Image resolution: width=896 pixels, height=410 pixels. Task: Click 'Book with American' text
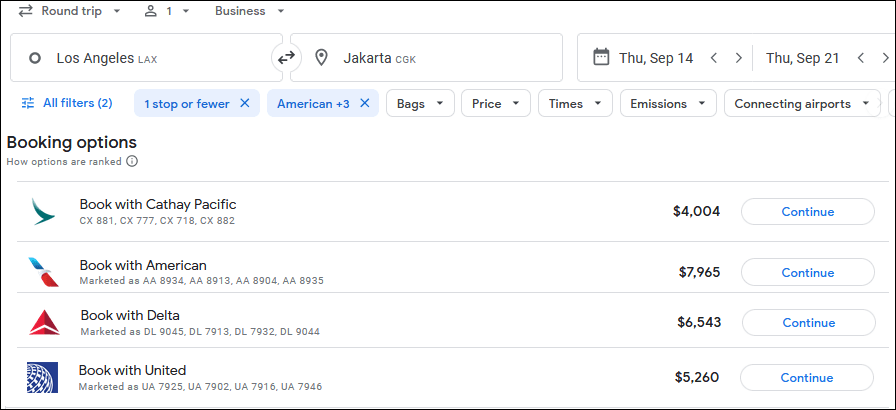point(143,265)
